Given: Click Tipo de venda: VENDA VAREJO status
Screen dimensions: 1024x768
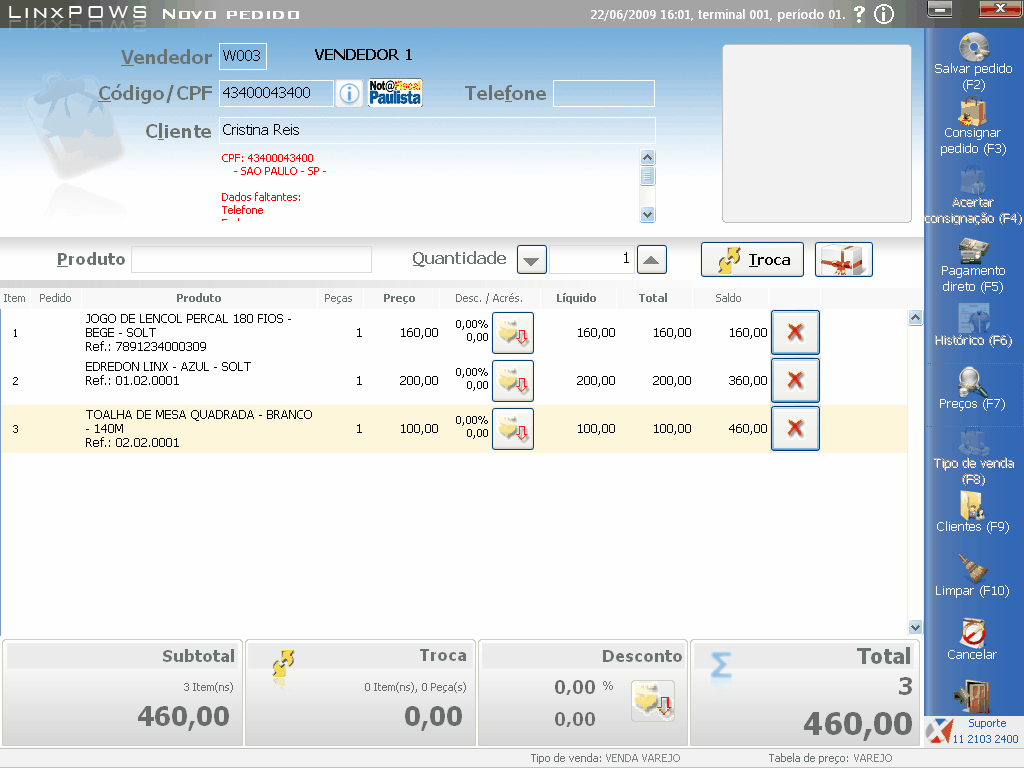Looking at the screenshot, I should tap(605, 758).
